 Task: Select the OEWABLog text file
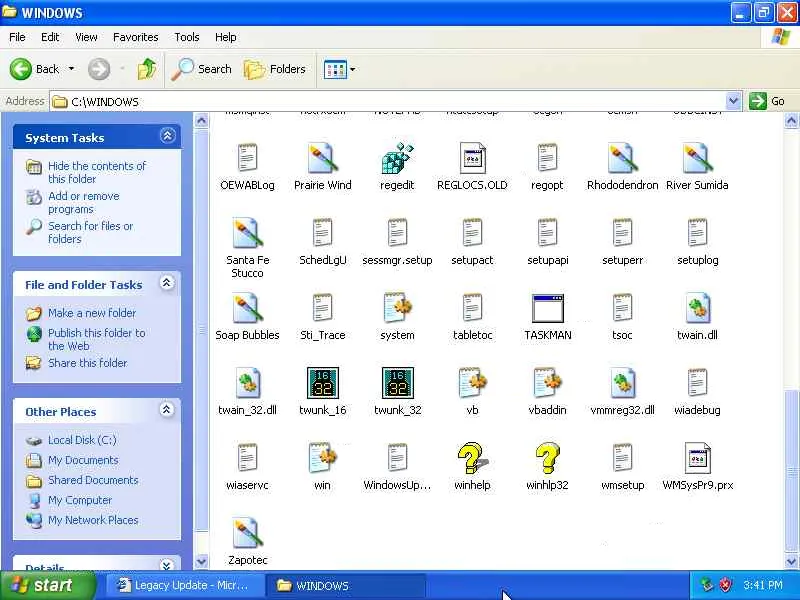point(247,158)
